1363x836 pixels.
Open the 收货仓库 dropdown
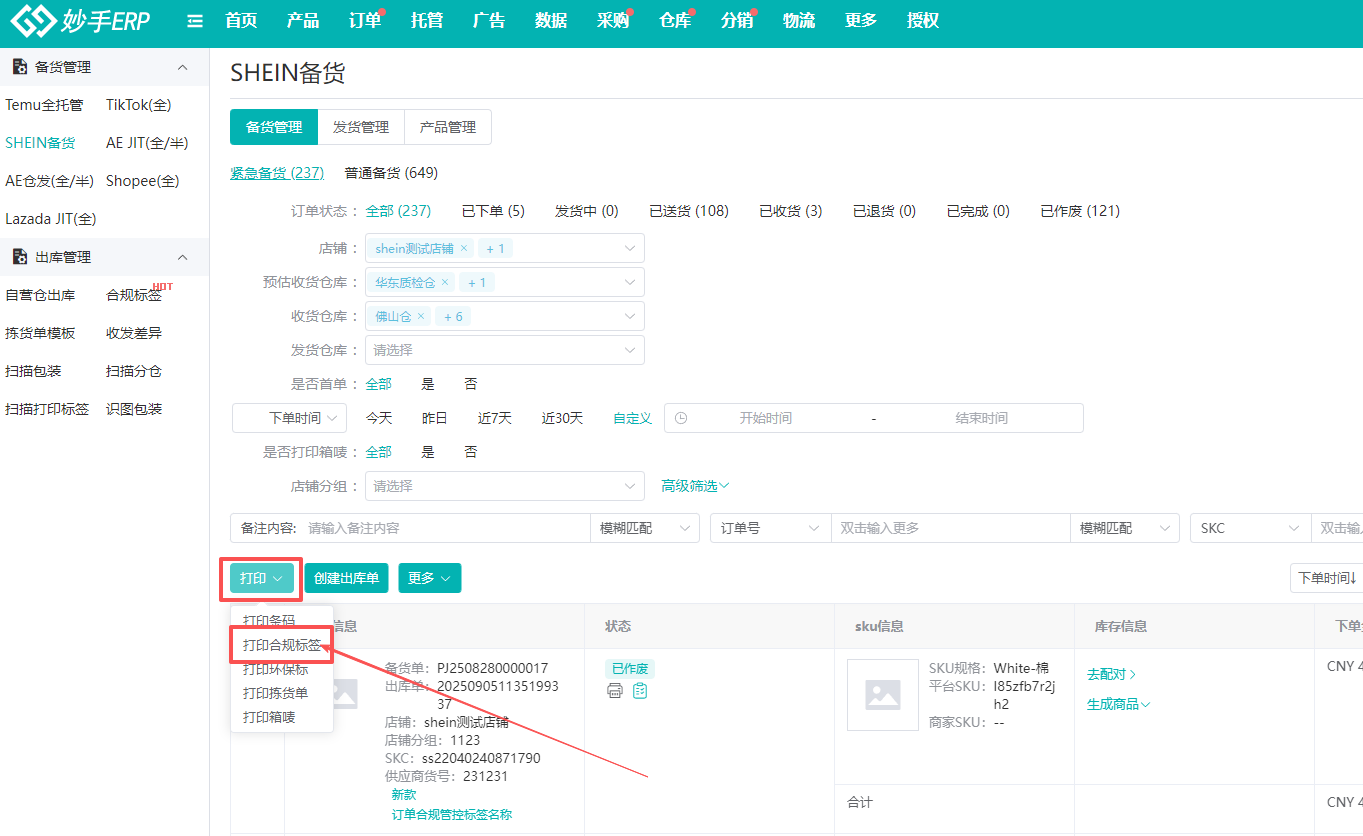pyautogui.click(x=505, y=316)
